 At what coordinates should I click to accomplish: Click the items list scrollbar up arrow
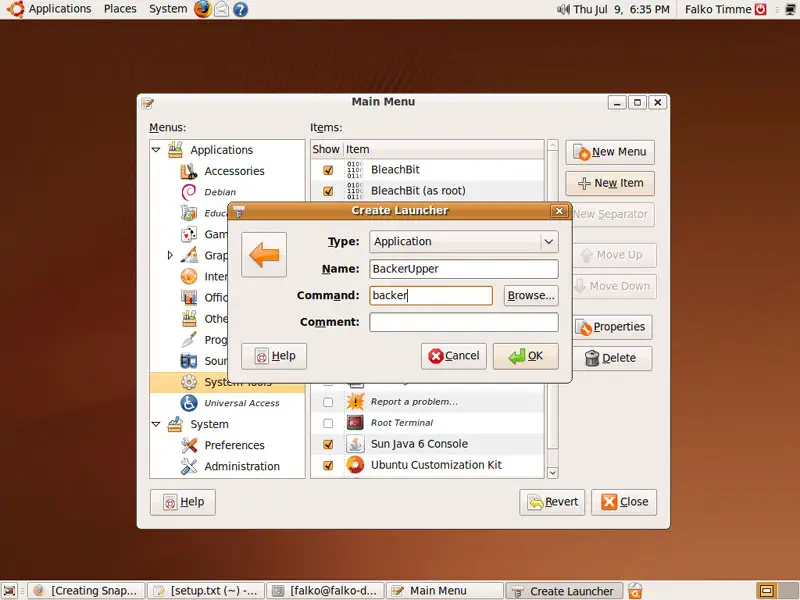[x=552, y=145]
